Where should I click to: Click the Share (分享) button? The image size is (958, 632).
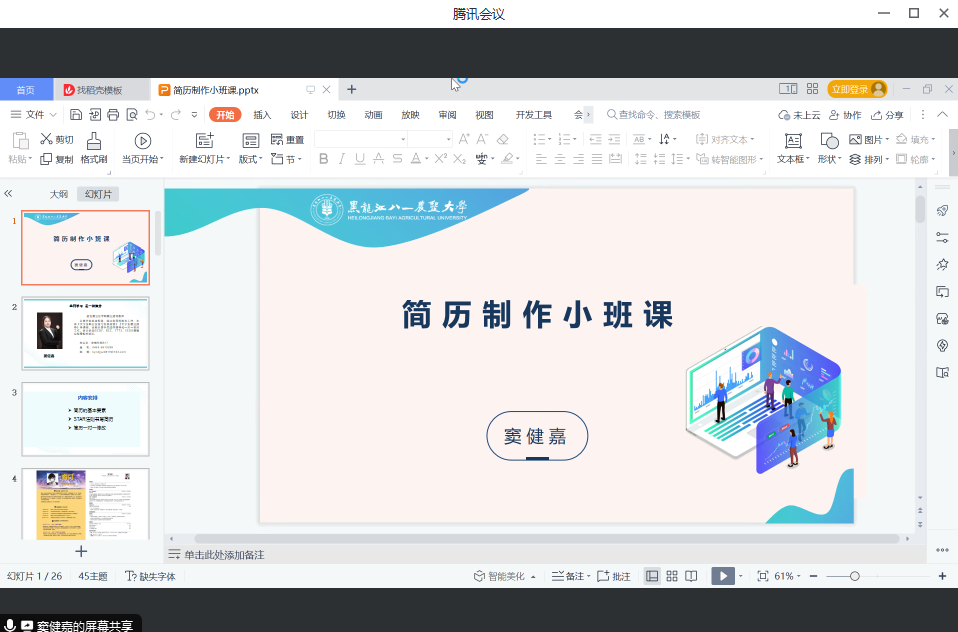point(888,115)
